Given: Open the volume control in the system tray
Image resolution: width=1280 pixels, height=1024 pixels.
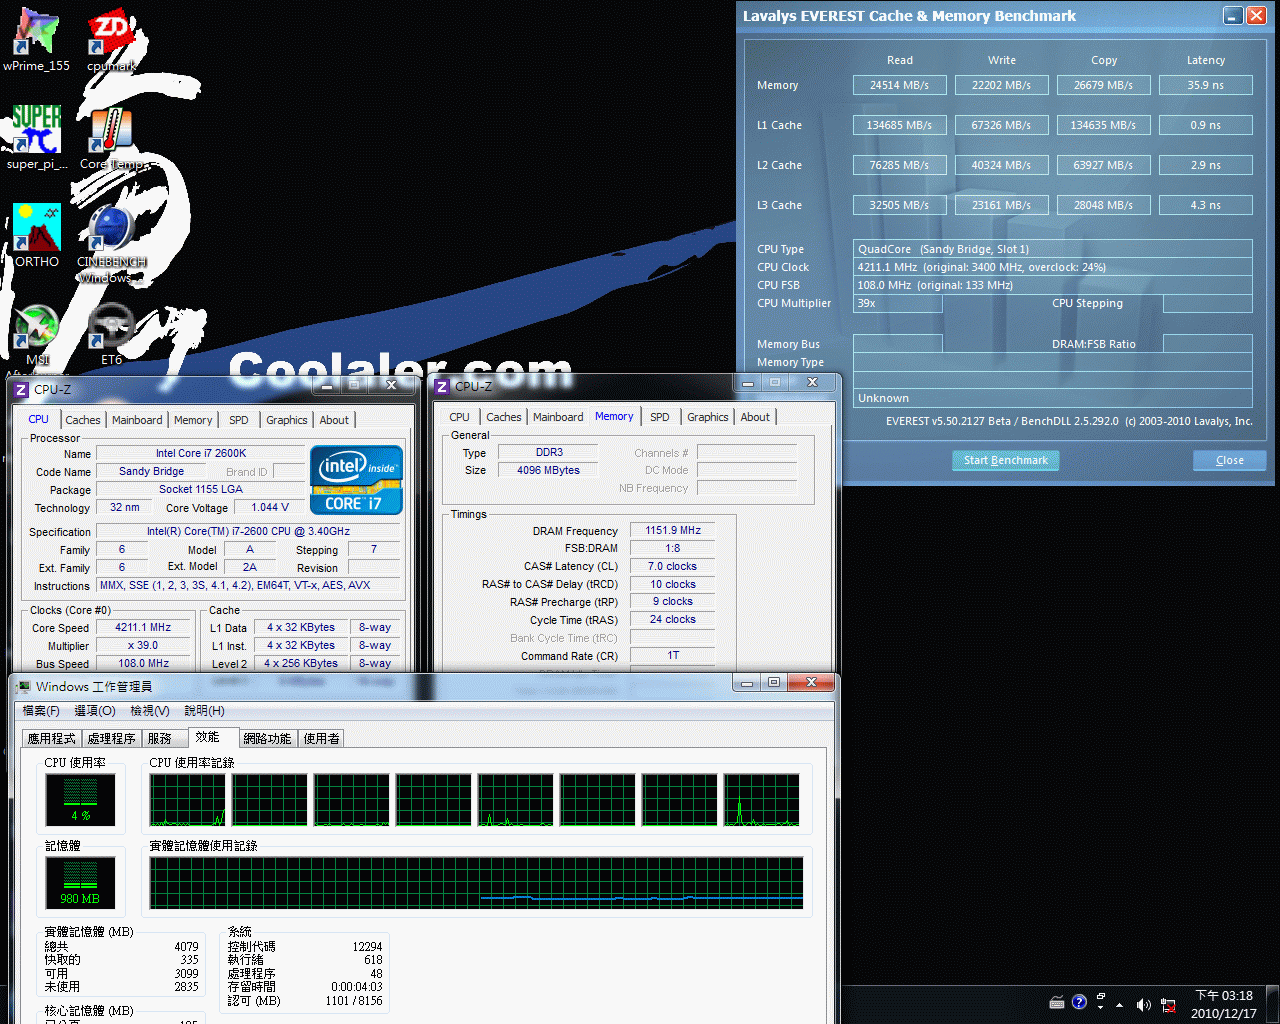Looking at the screenshot, I should click(1143, 1004).
